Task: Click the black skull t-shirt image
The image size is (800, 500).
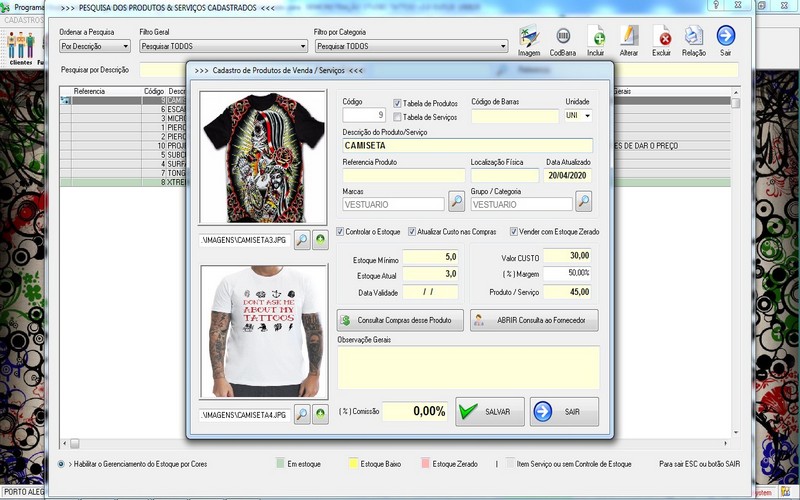Action: 263,157
